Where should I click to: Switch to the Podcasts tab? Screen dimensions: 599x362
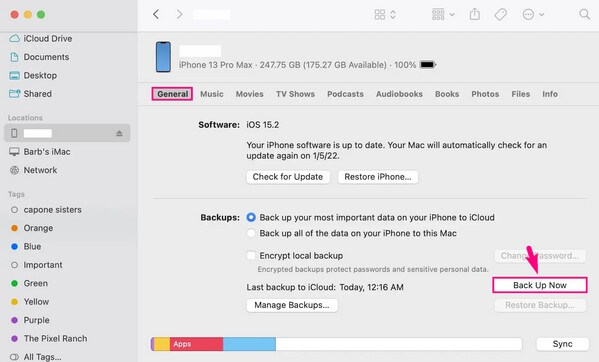coord(345,94)
